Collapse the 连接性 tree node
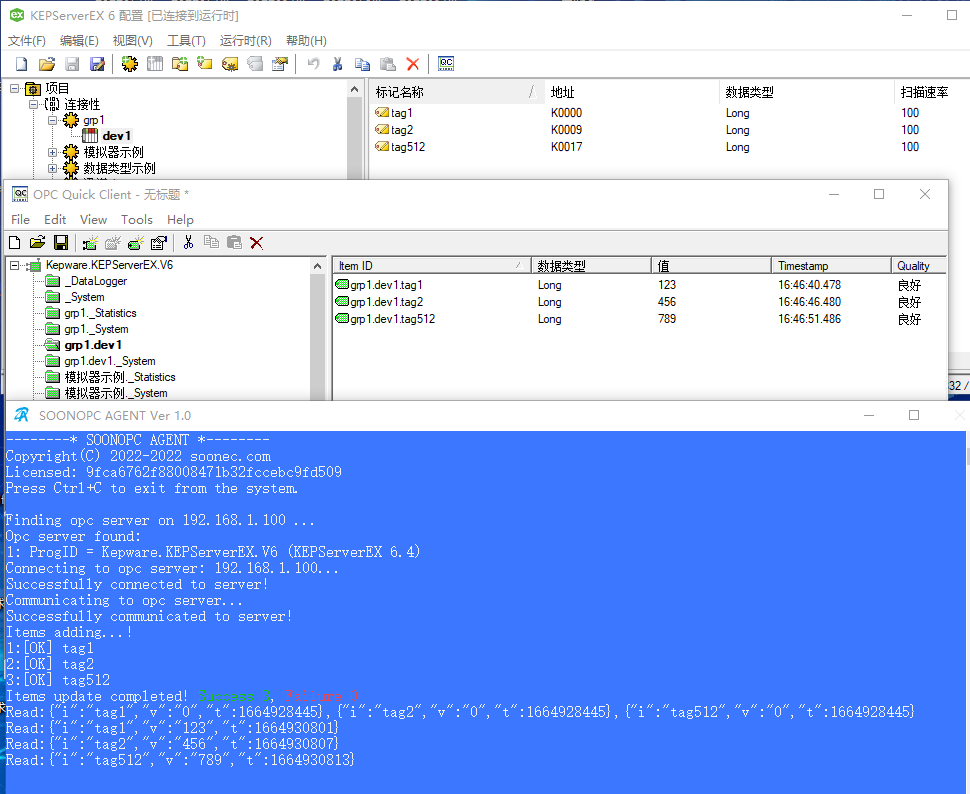The height and width of the screenshot is (794, 970). (33, 104)
